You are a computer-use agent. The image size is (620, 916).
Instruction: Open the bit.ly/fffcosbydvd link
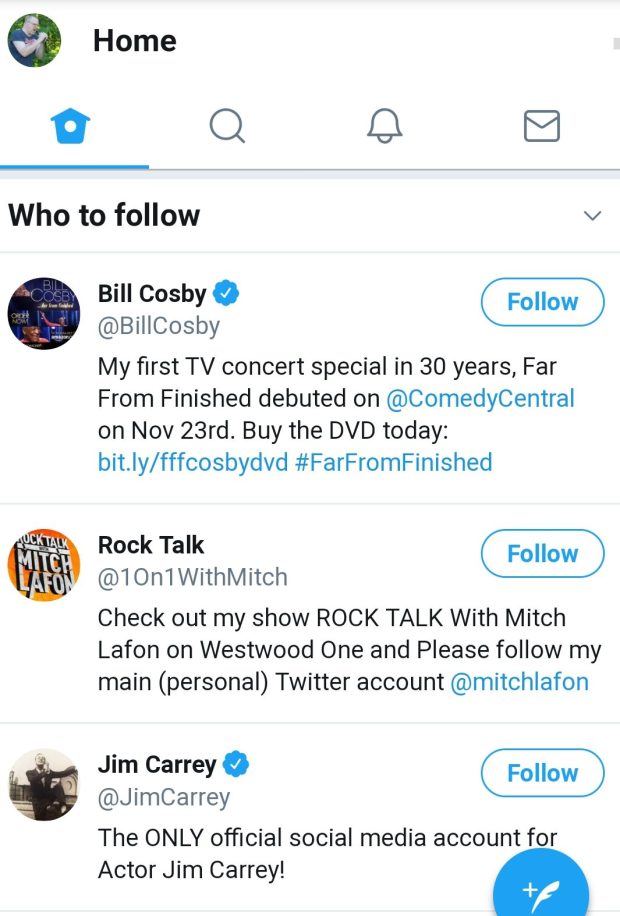(x=192, y=462)
